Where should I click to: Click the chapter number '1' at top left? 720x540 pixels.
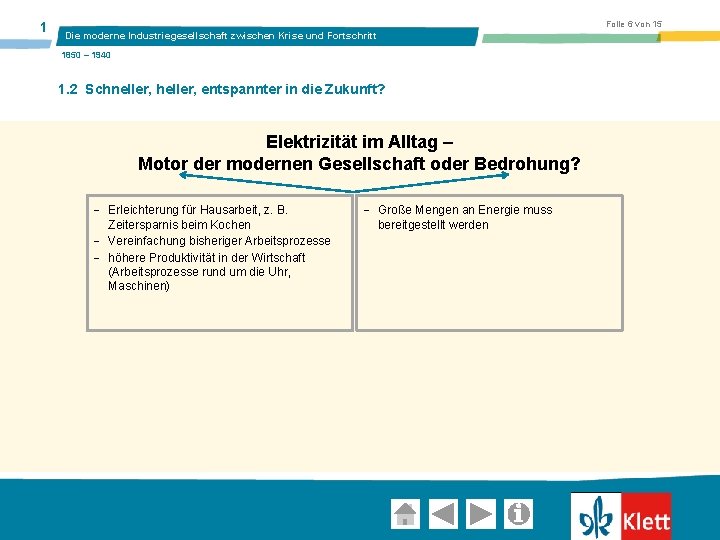(43, 28)
